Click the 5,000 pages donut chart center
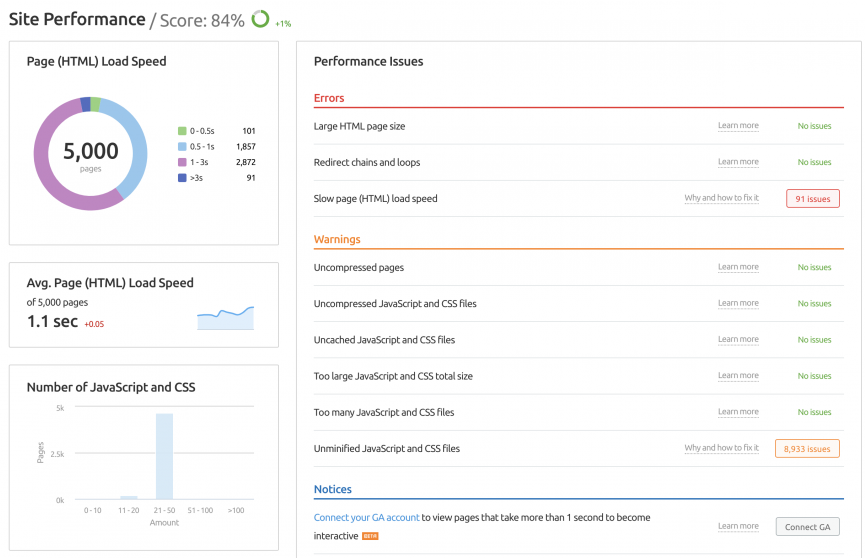 point(90,154)
